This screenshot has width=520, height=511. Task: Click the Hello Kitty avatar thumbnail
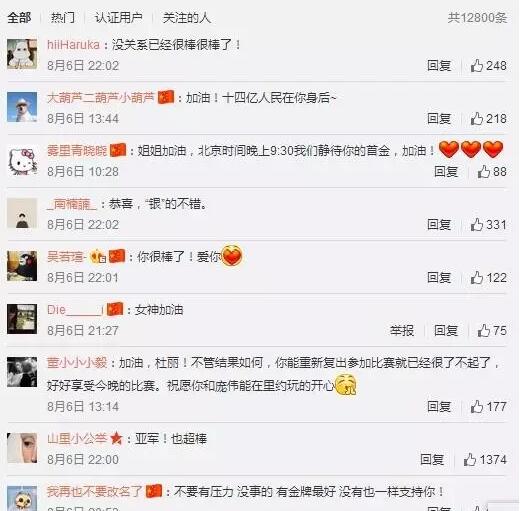click(x=22, y=160)
